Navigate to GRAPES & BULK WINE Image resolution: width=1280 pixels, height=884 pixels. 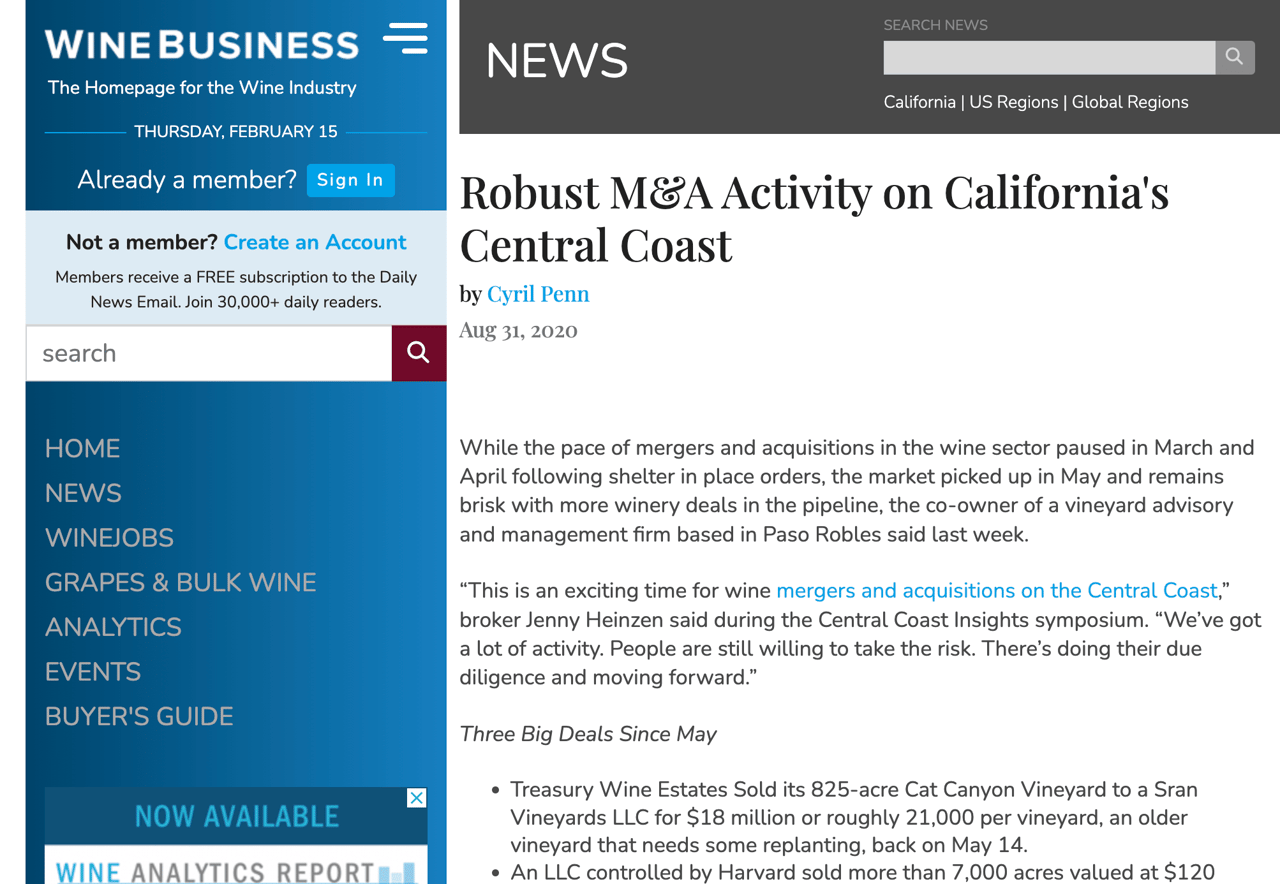tap(180, 582)
